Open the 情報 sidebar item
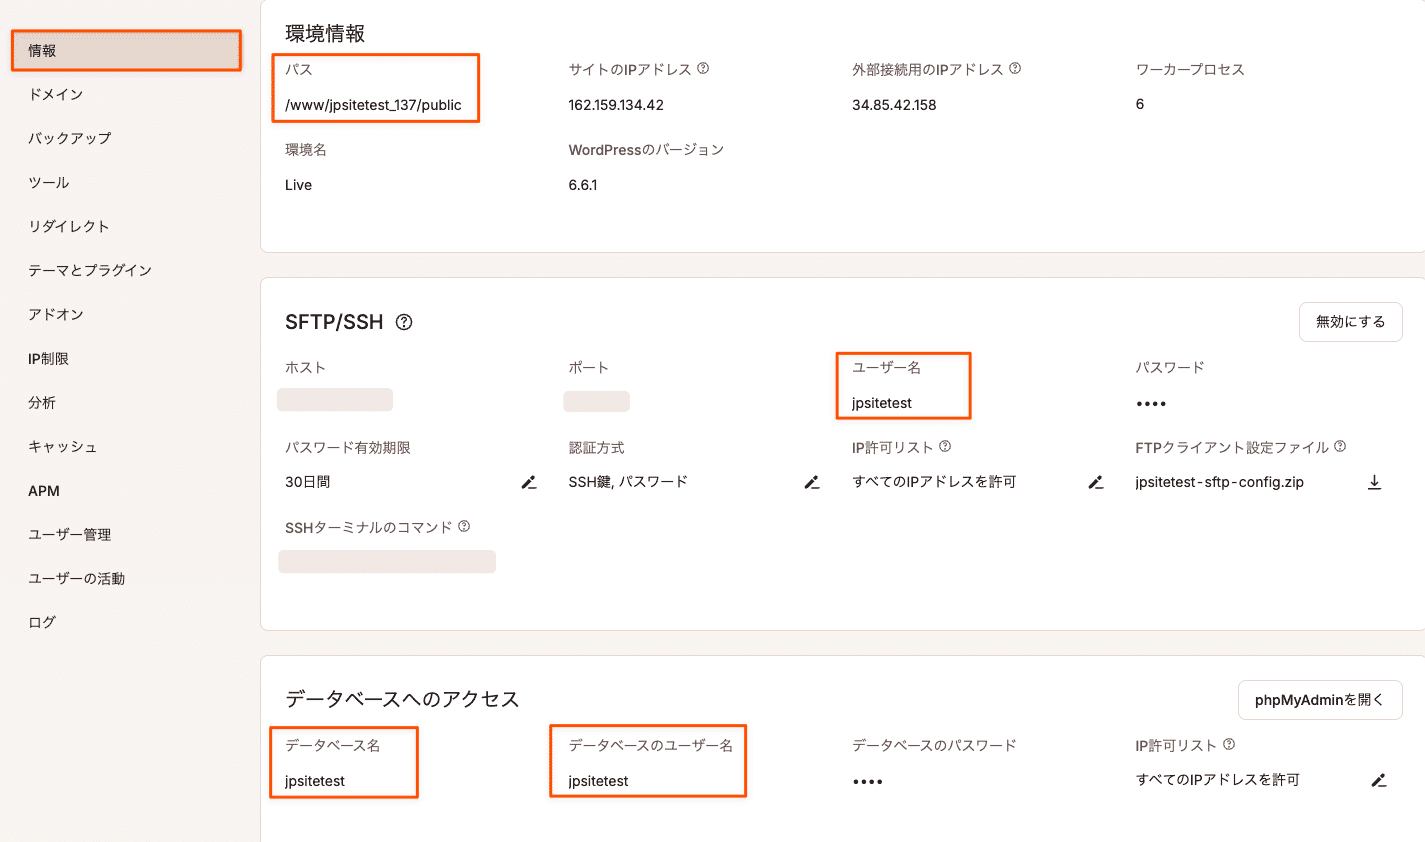1425x842 pixels. pos(126,51)
